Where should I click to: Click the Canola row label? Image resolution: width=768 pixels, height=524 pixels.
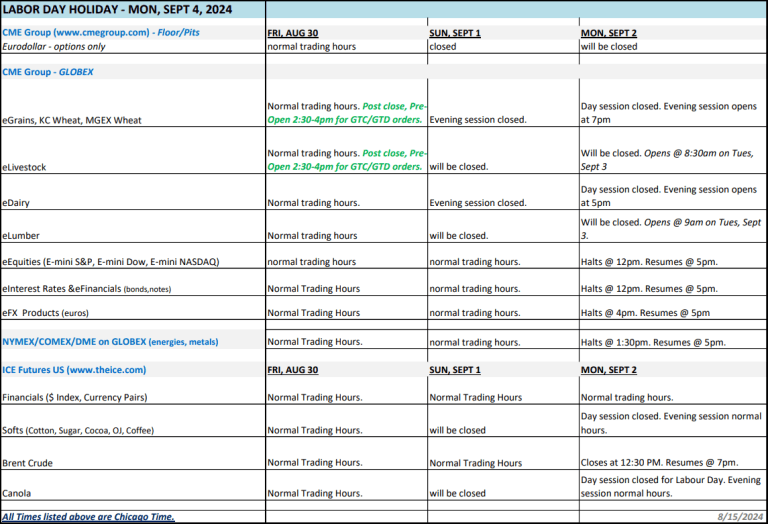18,493
